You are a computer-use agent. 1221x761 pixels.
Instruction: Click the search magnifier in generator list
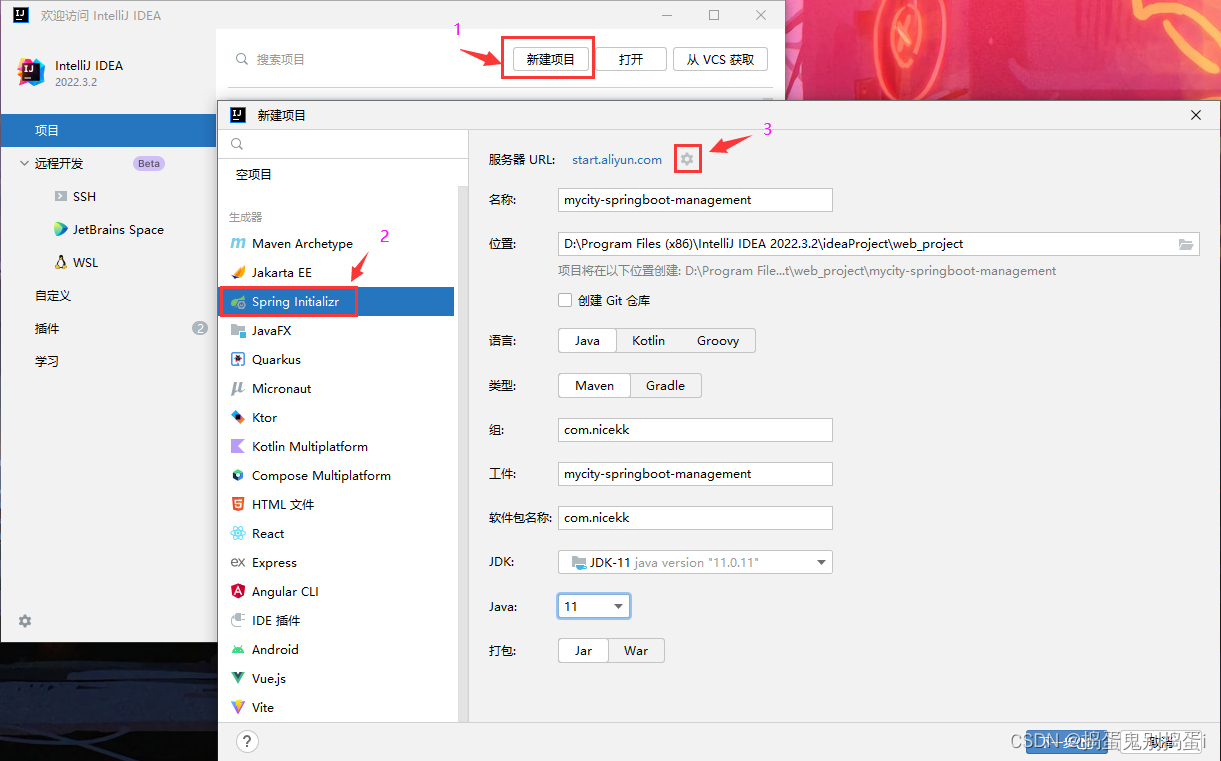coord(237,144)
